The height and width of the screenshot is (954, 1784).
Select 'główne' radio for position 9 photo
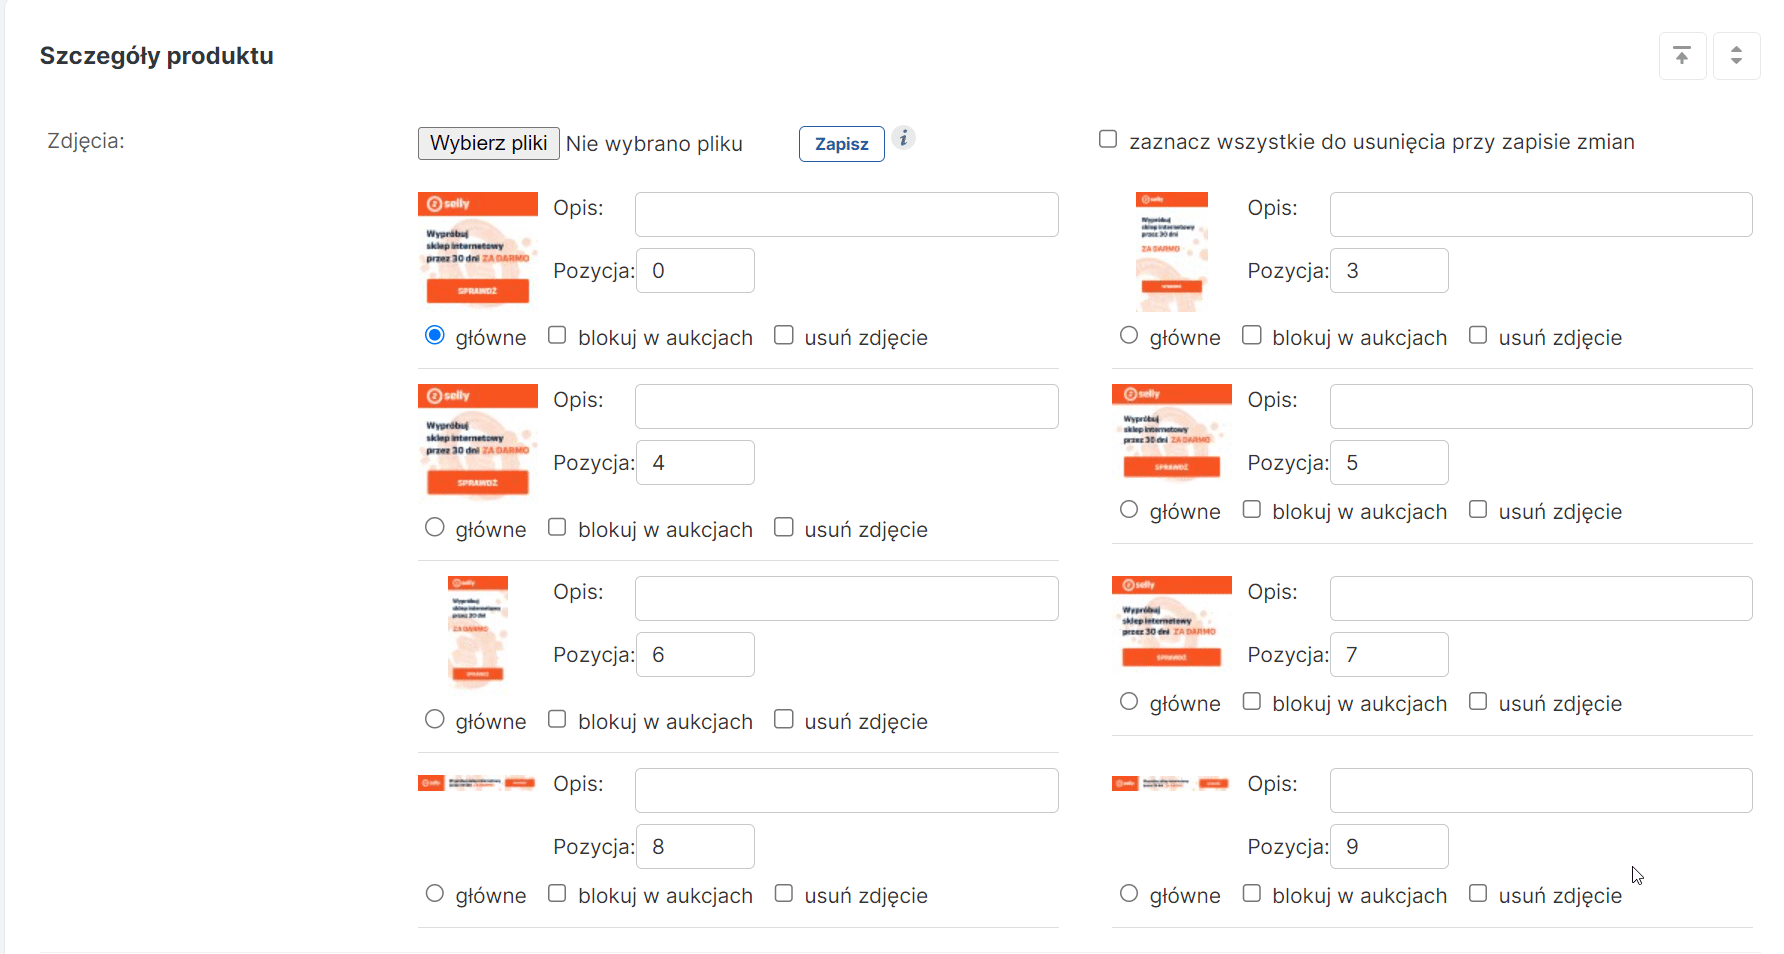click(1129, 893)
